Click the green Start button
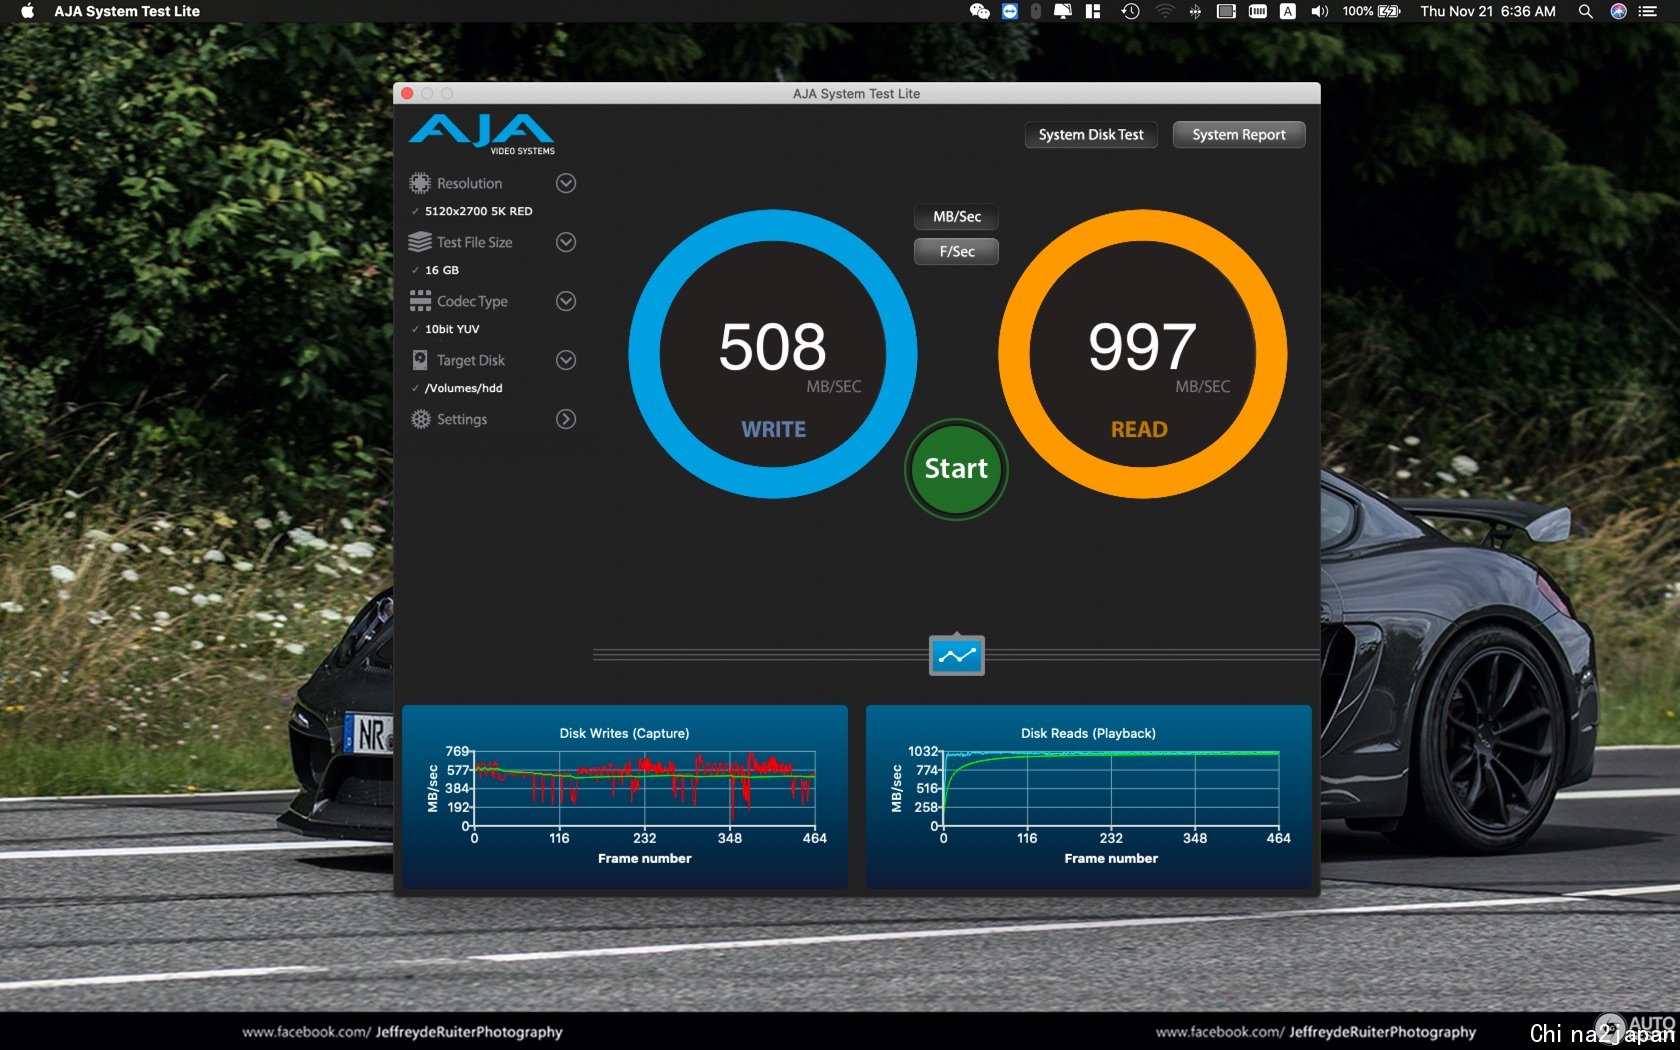 (x=956, y=468)
